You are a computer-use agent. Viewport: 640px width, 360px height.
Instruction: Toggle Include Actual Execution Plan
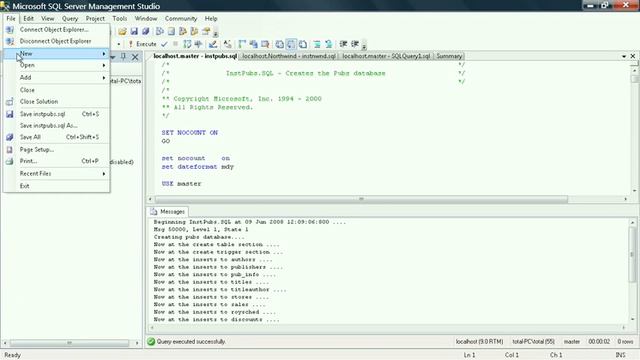242,44
